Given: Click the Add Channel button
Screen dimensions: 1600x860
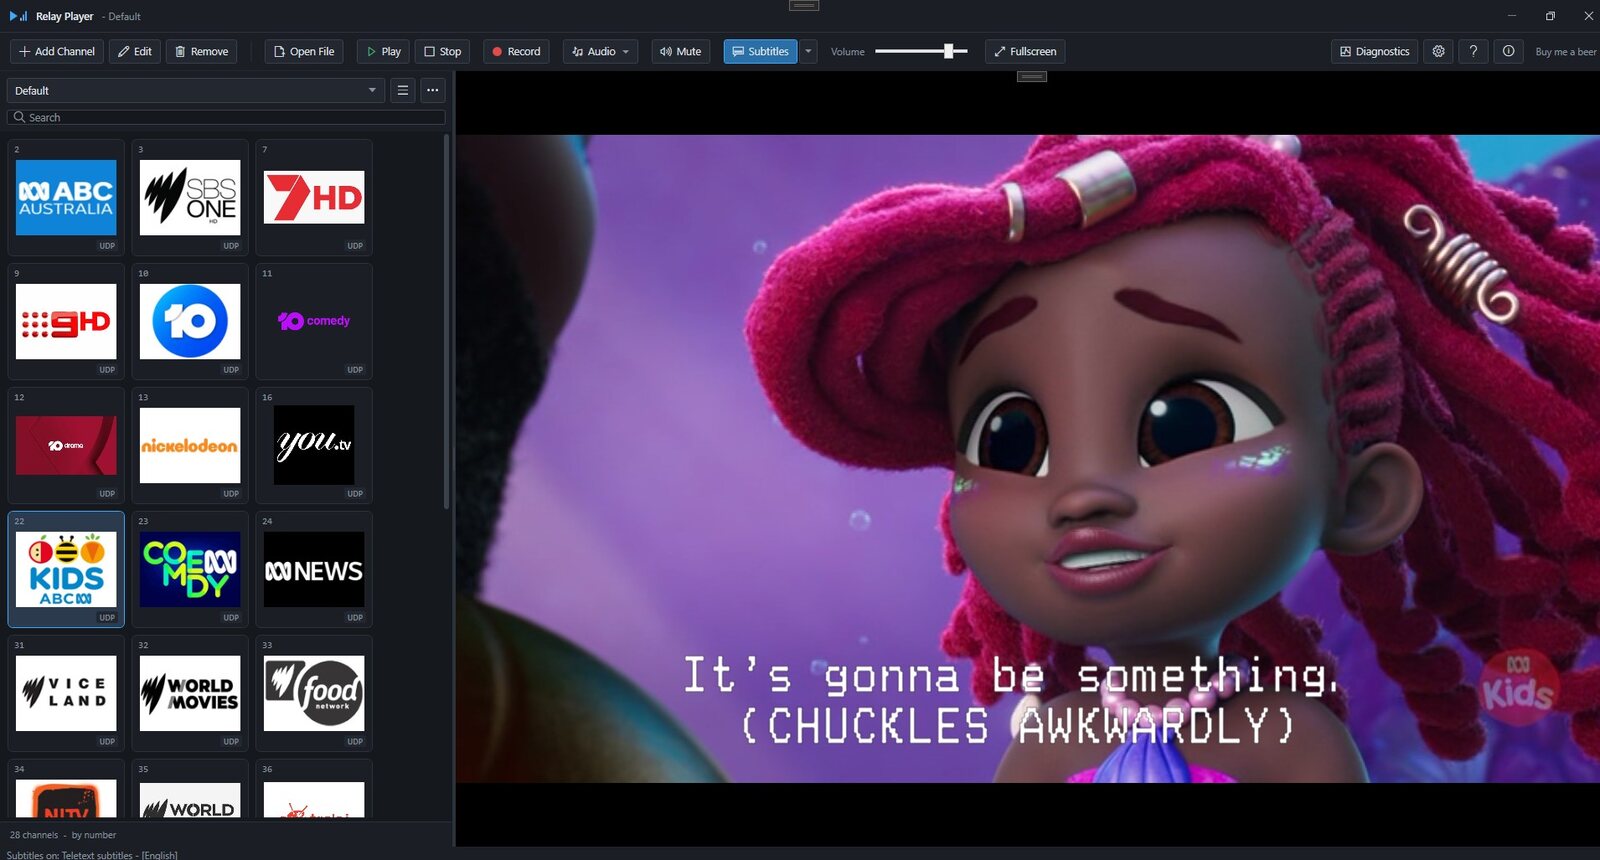Looking at the screenshot, I should 57,51.
